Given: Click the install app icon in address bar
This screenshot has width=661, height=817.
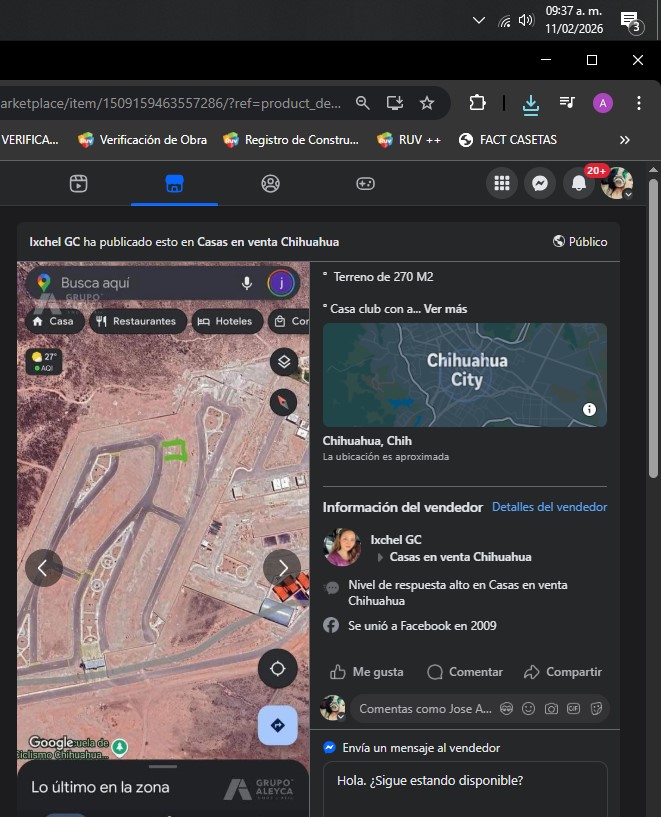Looking at the screenshot, I should click(x=394, y=103).
